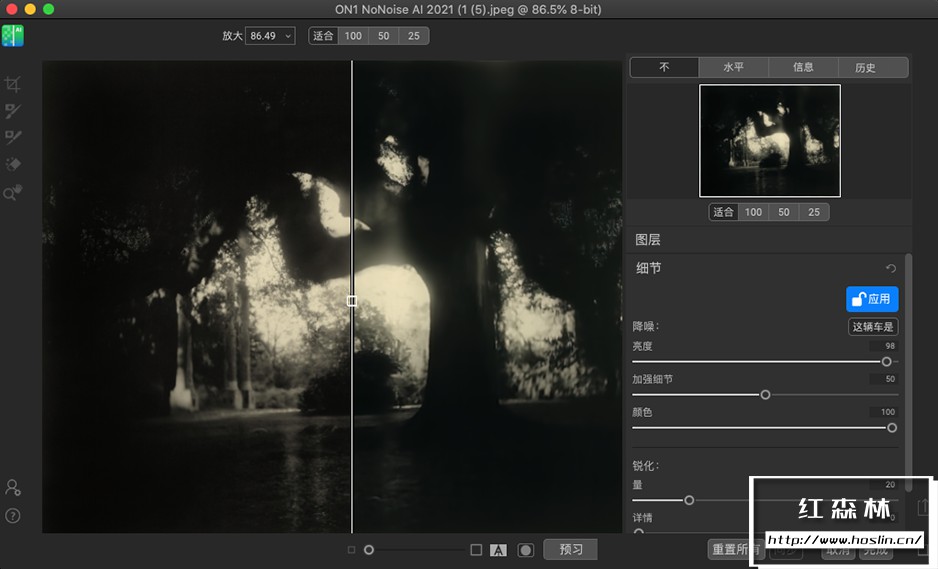Click the 重置所有 reset all button
The image size is (938, 569).
(735, 549)
